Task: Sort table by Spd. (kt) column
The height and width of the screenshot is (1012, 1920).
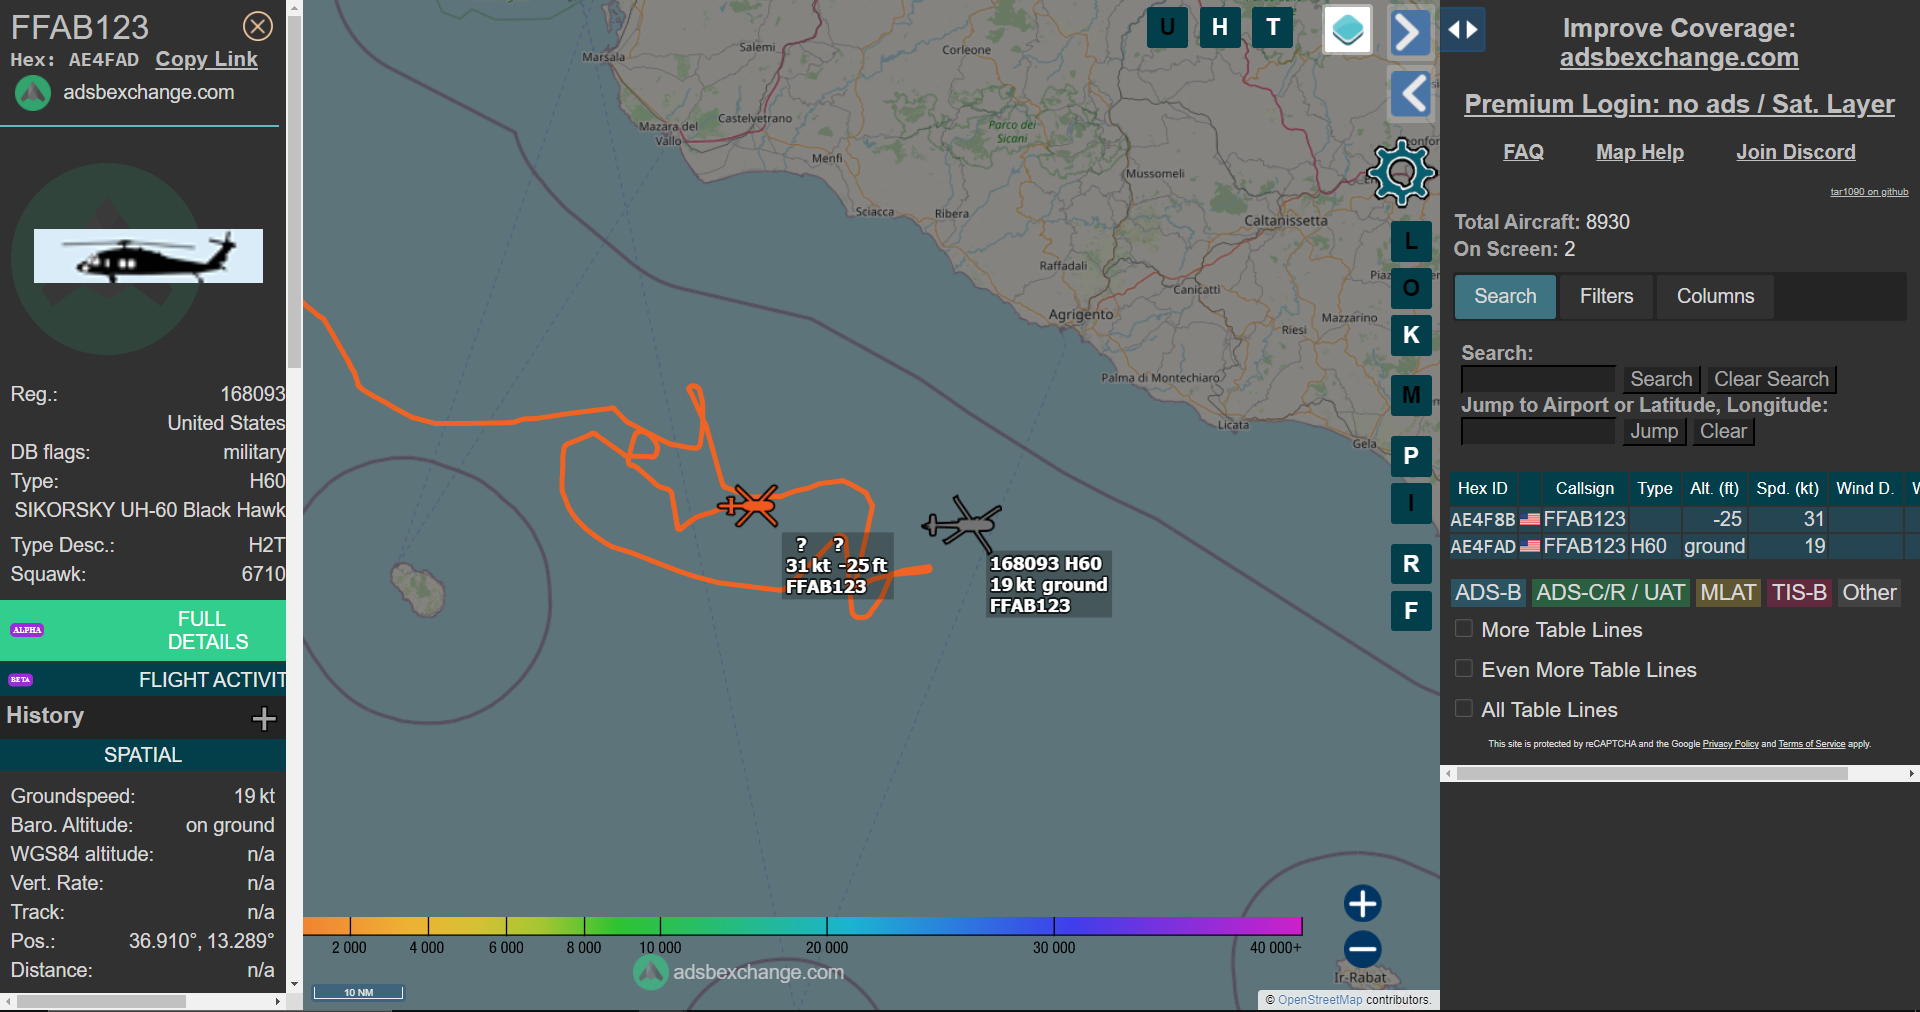Action: pyautogui.click(x=1787, y=488)
